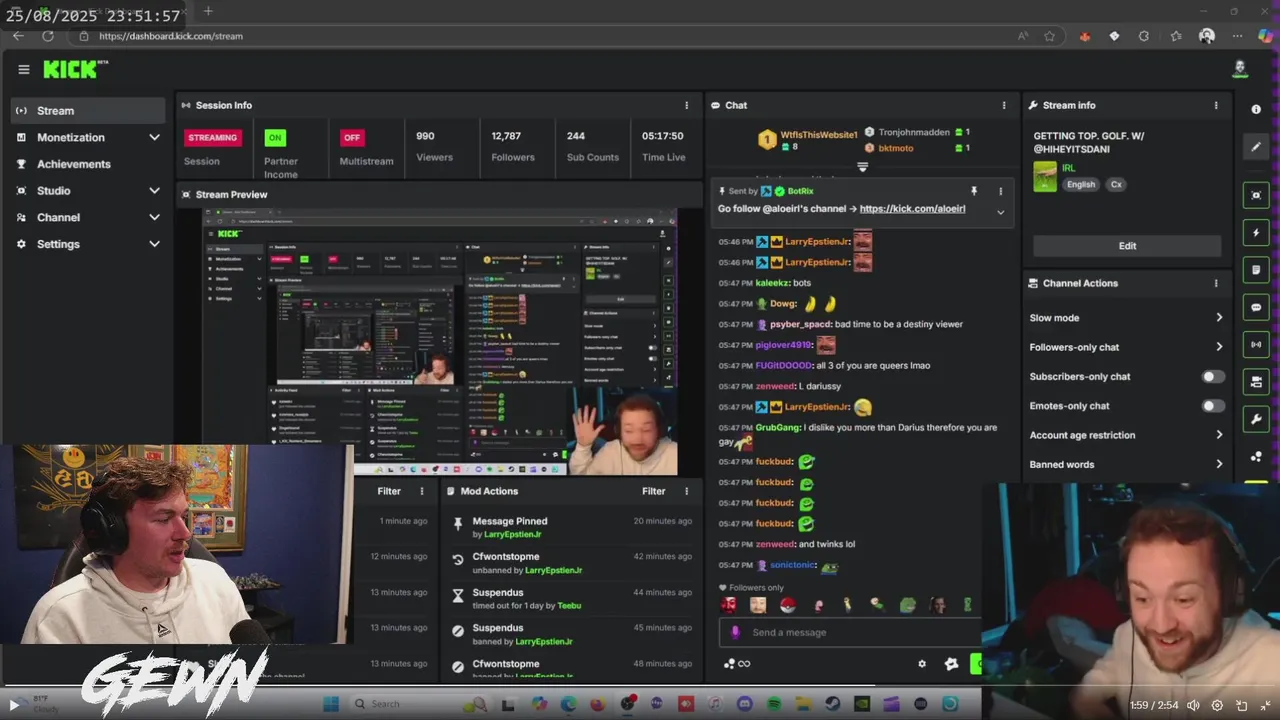
Task: Click the video volume icon
Action: point(1193,705)
